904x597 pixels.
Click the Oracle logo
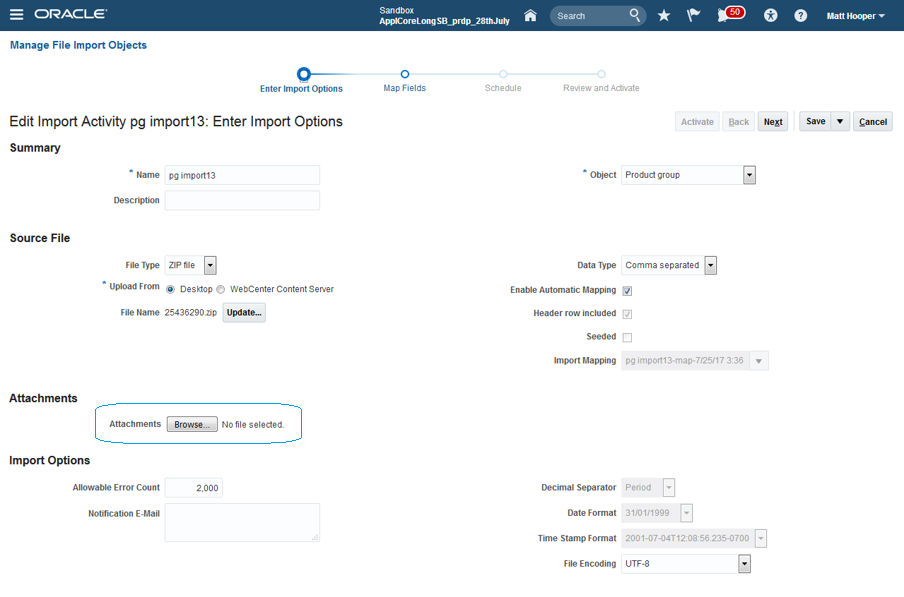pos(70,14)
